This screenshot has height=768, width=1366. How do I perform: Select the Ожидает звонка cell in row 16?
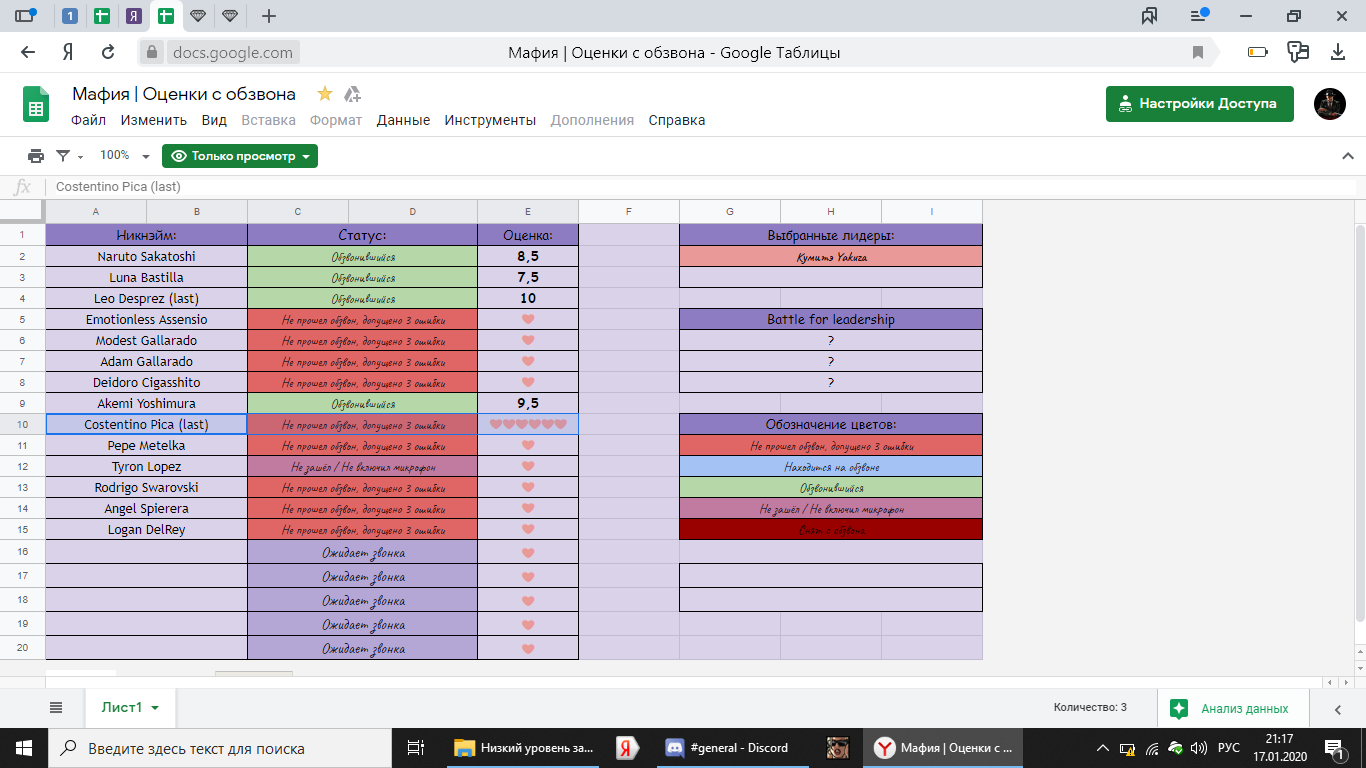(363, 552)
